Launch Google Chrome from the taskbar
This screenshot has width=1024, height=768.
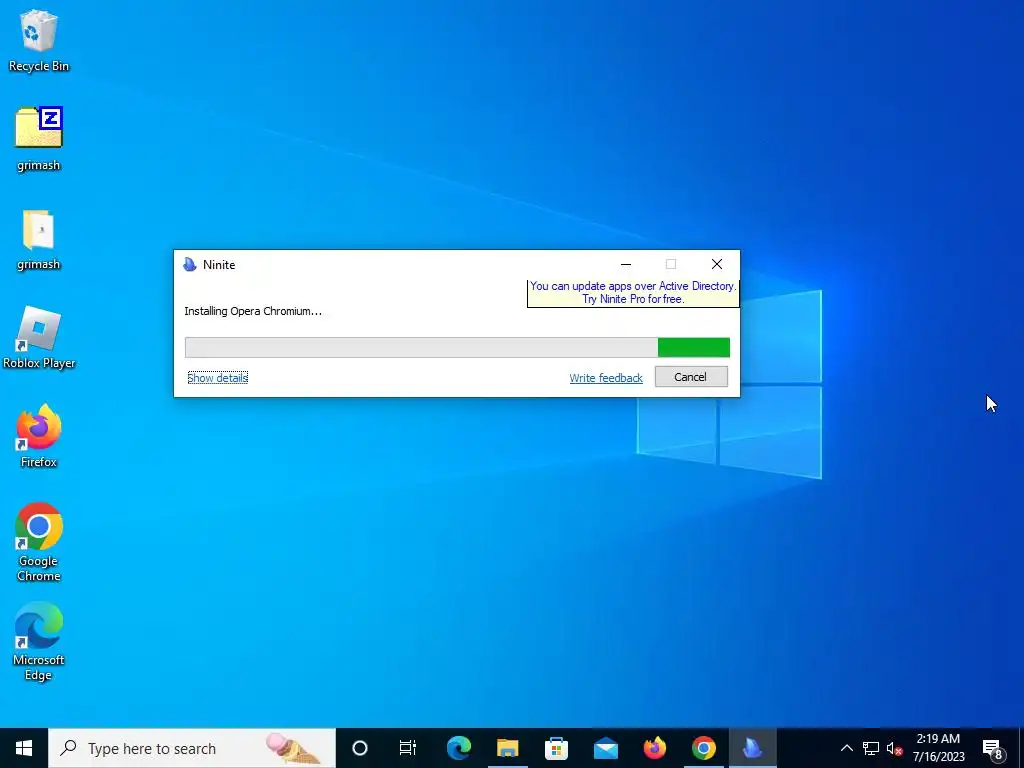(x=703, y=748)
